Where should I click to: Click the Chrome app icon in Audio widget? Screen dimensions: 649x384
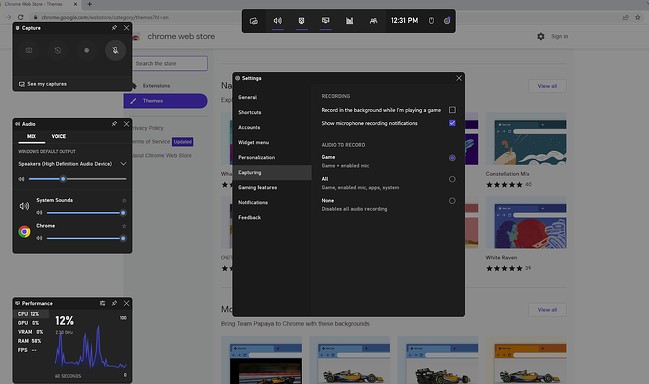(24, 231)
